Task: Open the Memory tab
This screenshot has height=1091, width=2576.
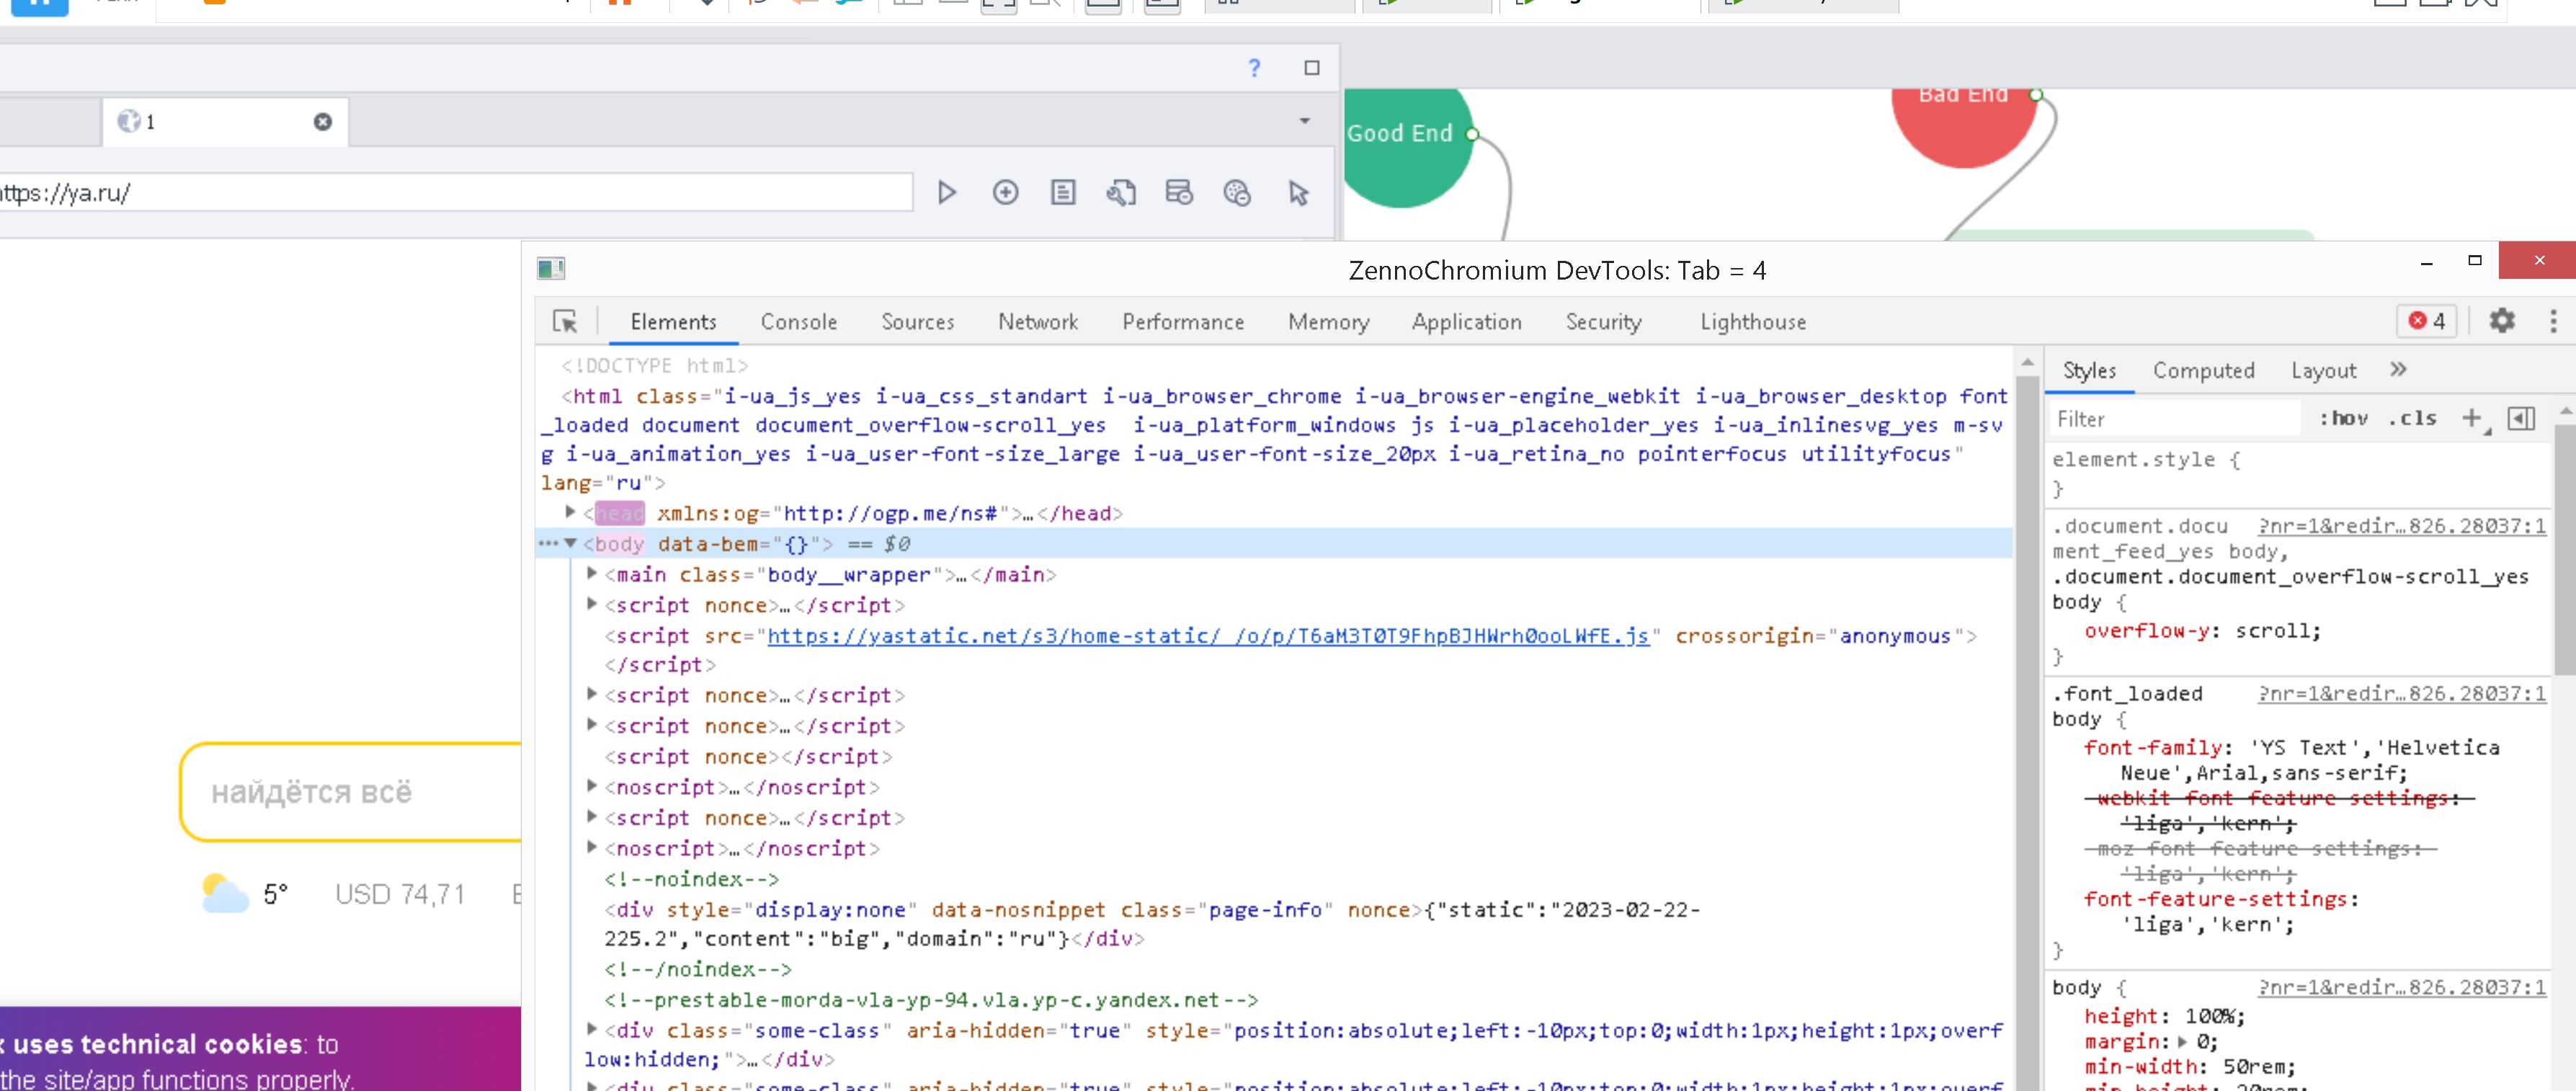Action: click(x=1328, y=322)
